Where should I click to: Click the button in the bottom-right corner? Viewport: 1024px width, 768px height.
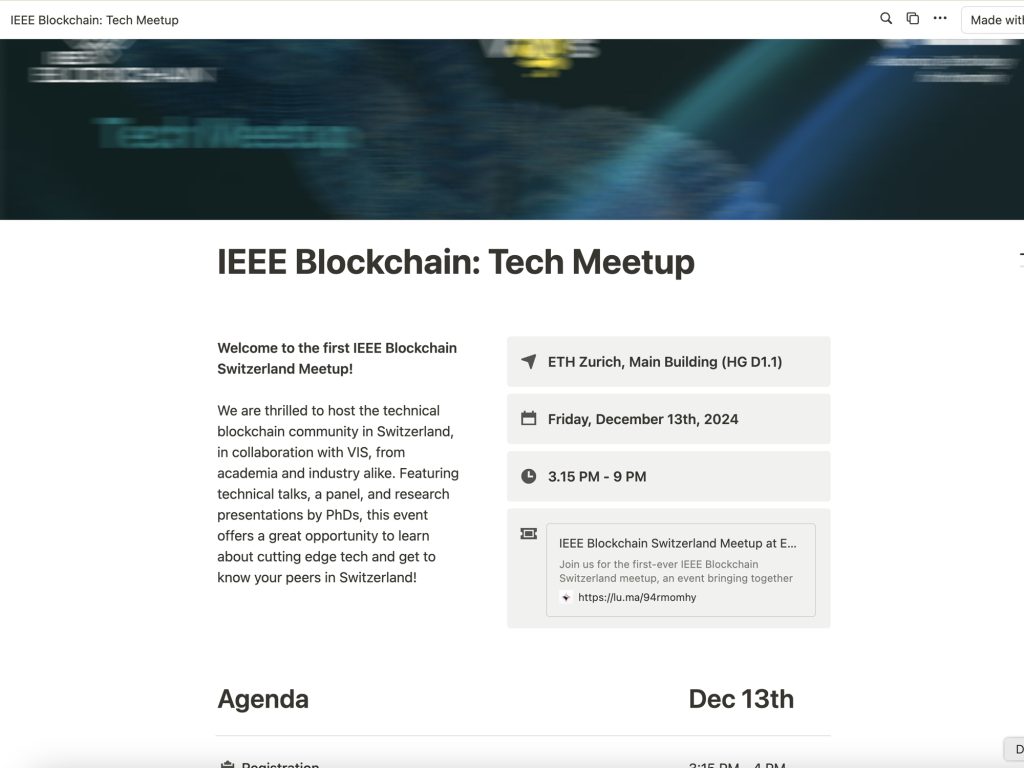point(1012,748)
